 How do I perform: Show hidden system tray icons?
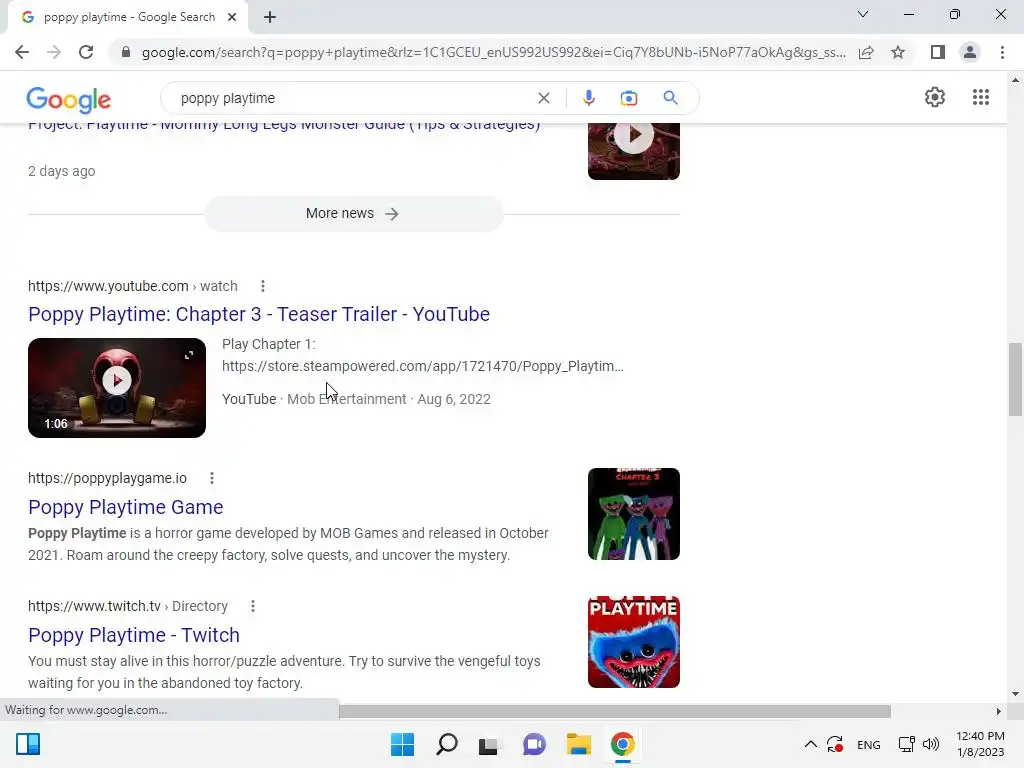pyautogui.click(x=810, y=744)
